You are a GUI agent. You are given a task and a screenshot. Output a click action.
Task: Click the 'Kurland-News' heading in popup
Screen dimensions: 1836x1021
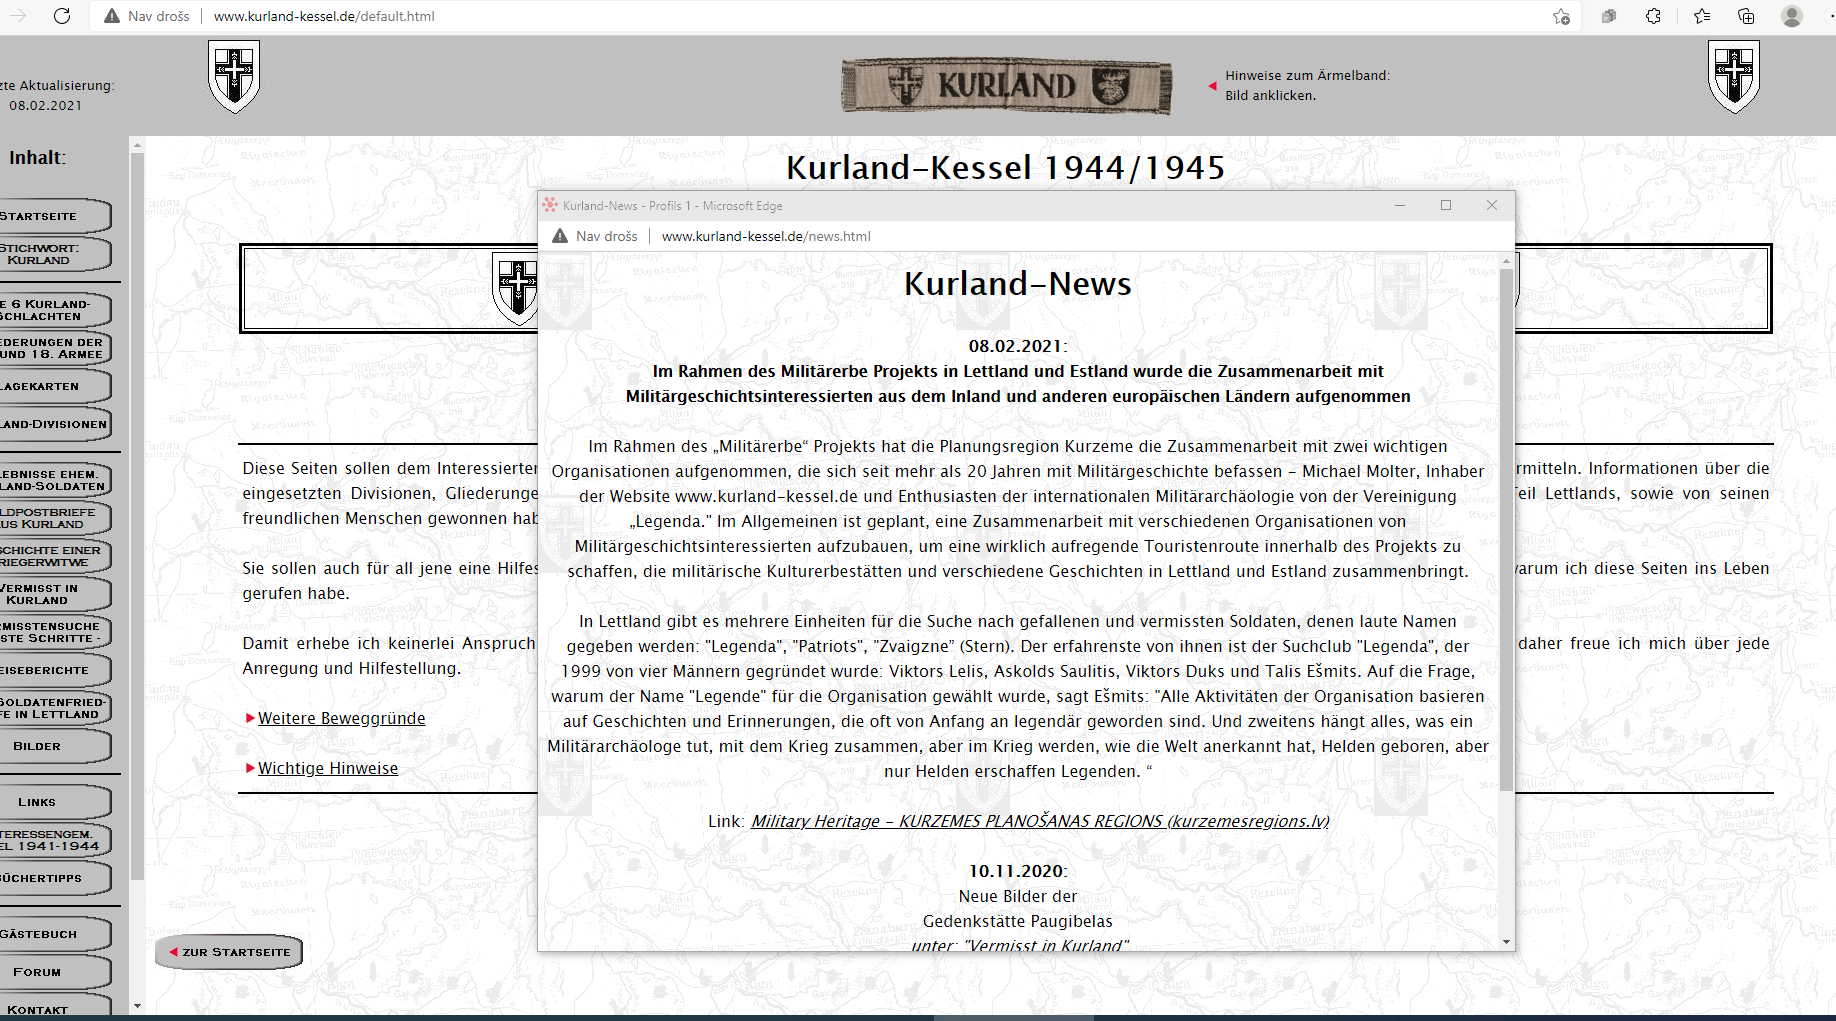click(1017, 283)
